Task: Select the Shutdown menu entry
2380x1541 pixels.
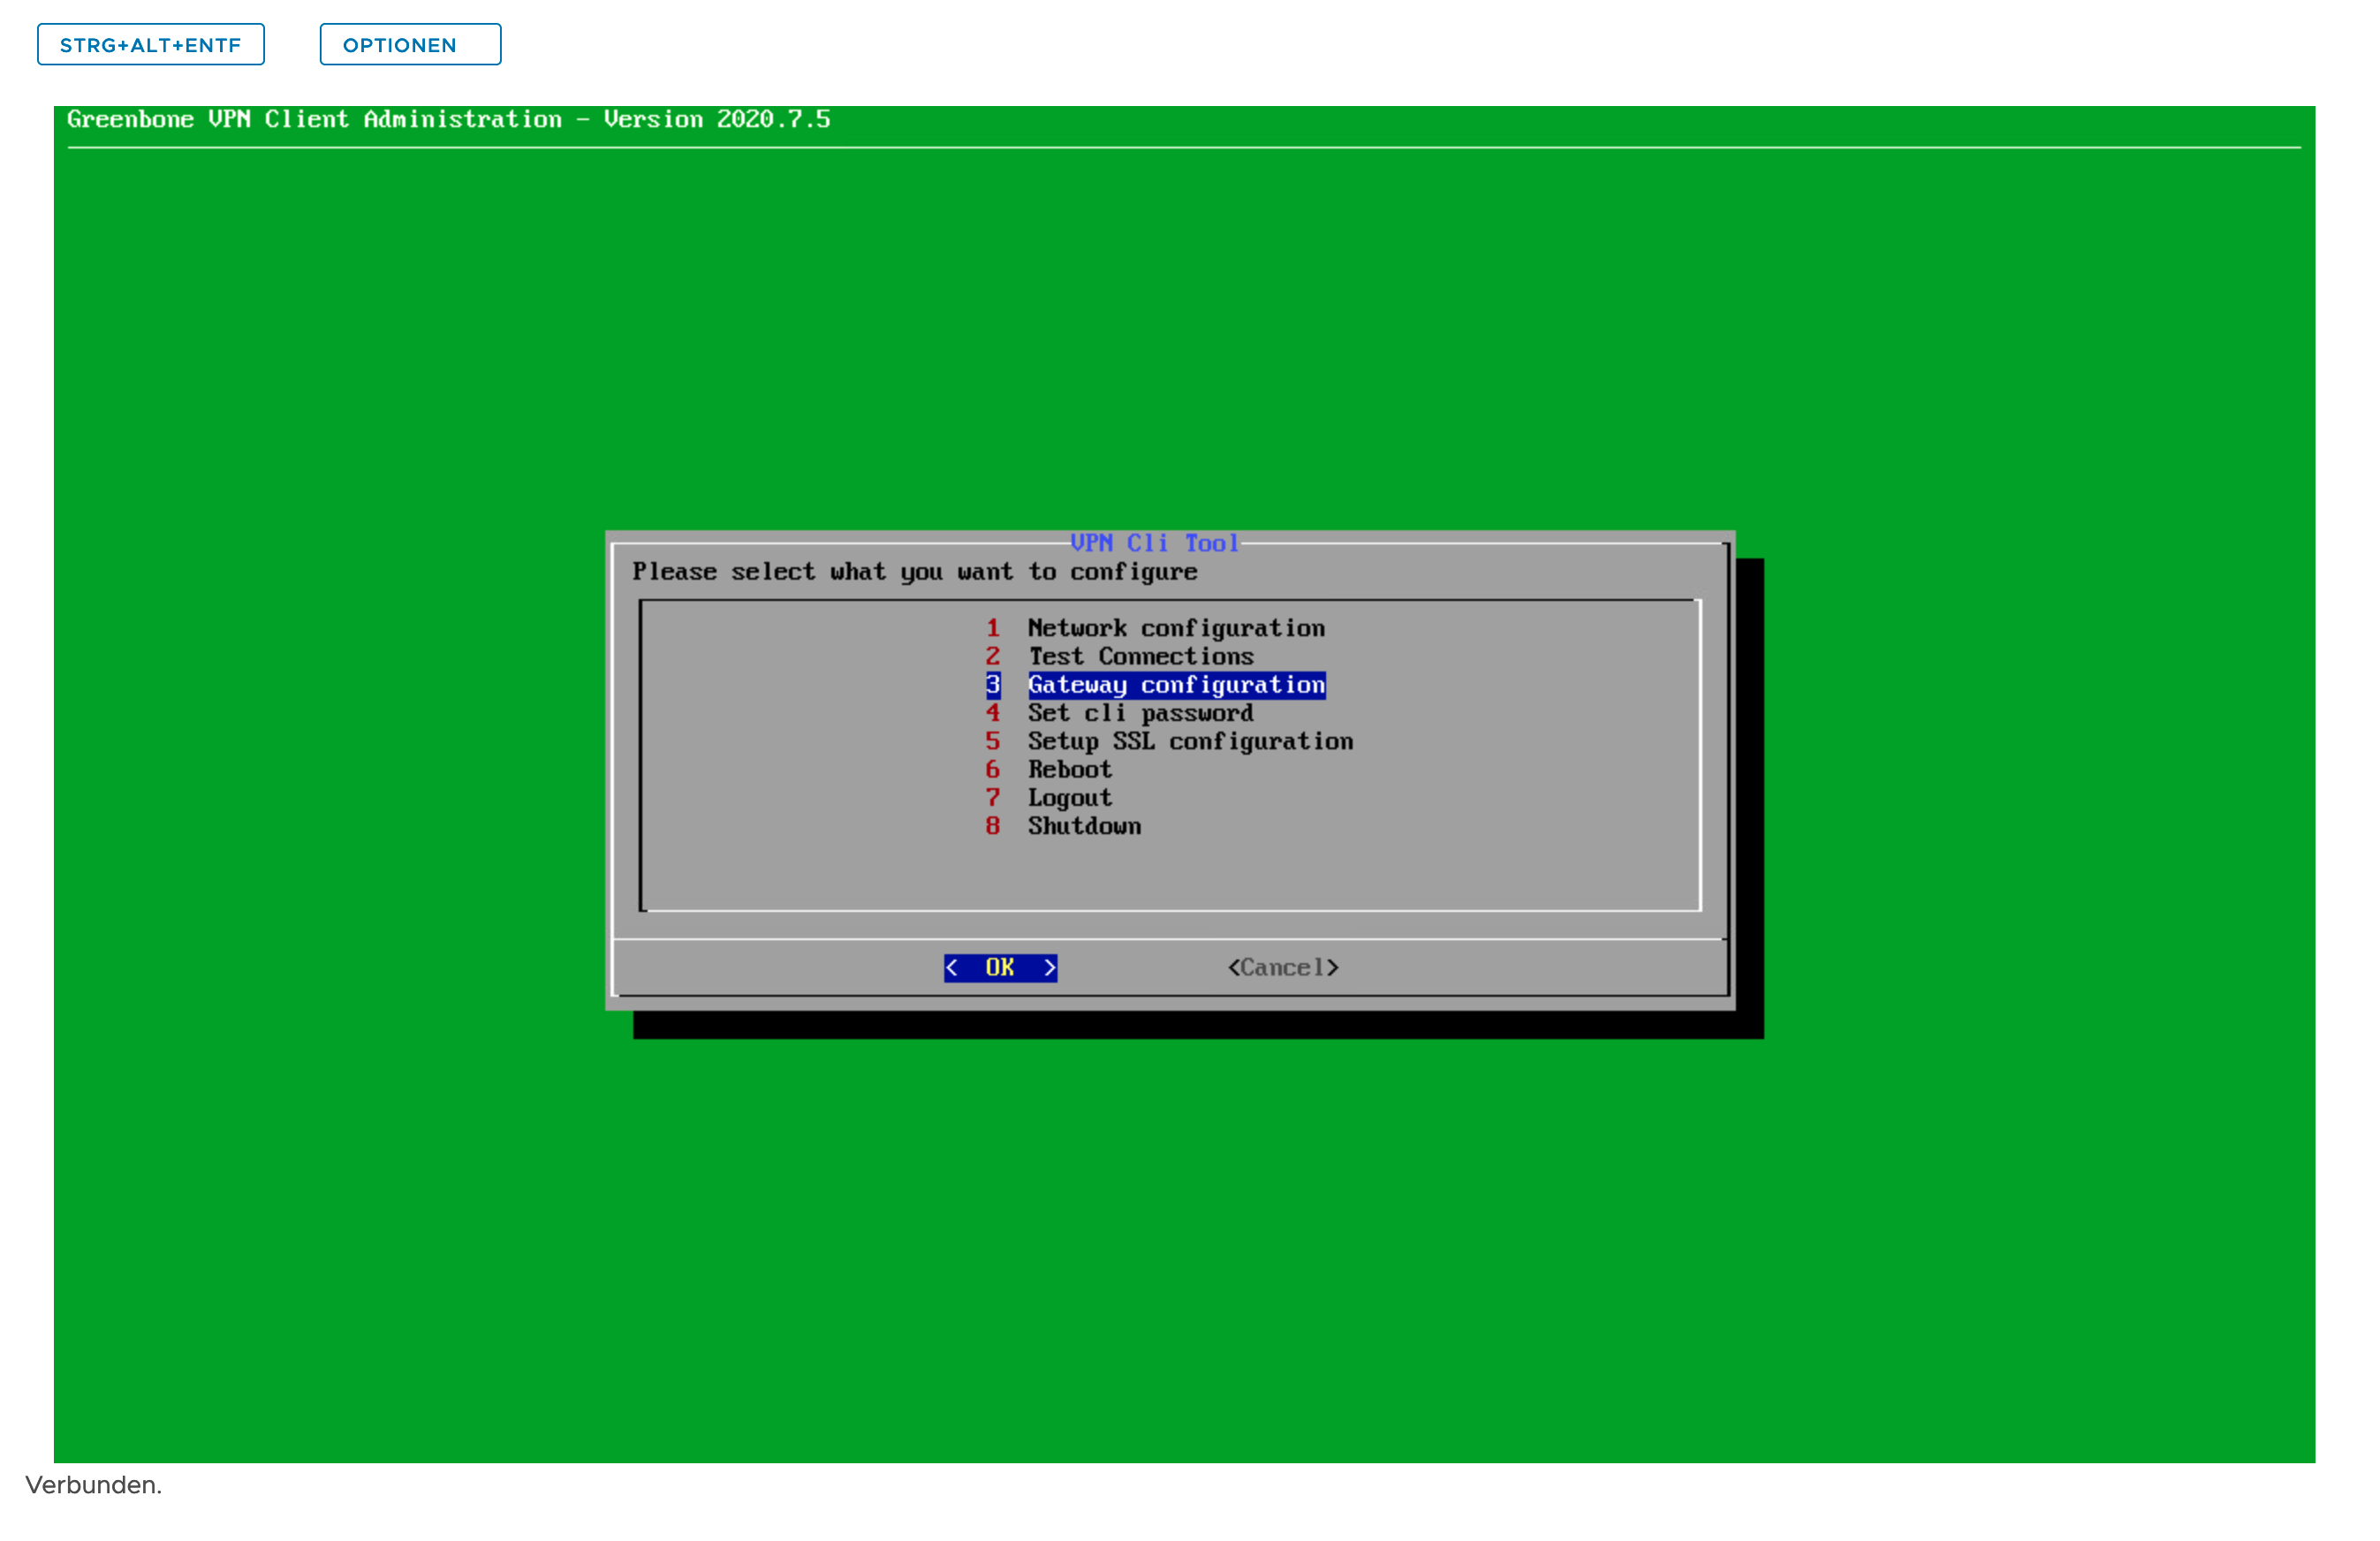Action: 1063,826
